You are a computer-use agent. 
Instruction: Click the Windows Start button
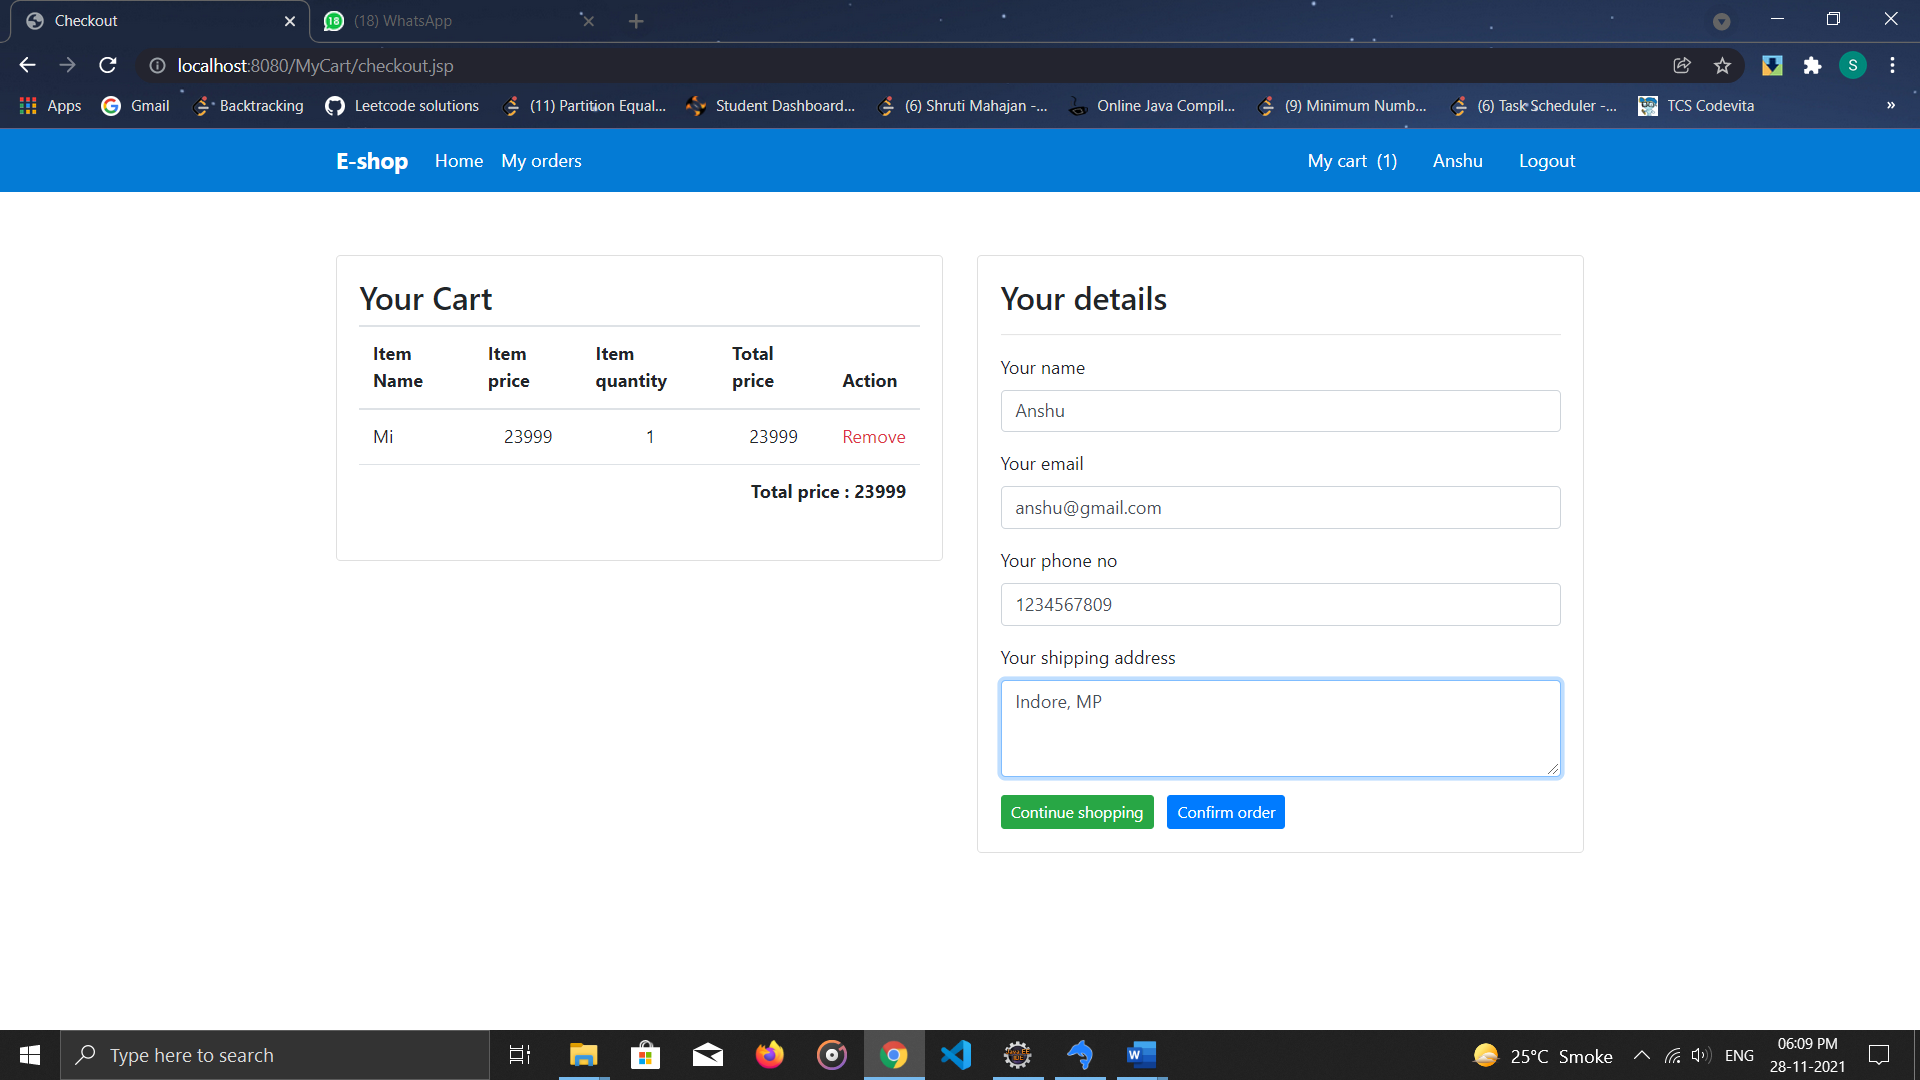[30, 1055]
